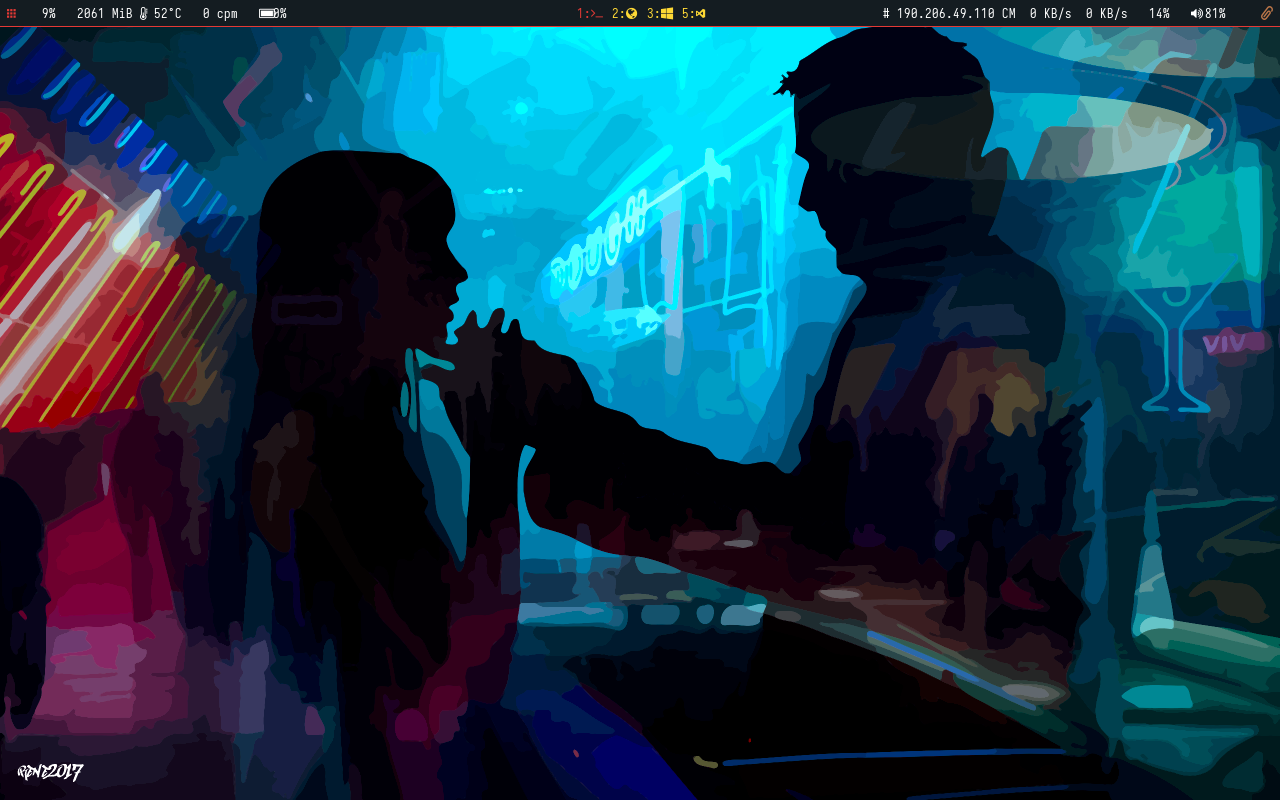Click the 14% status value
Image resolution: width=1280 pixels, height=800 pixels.
tap(1159, 13)
